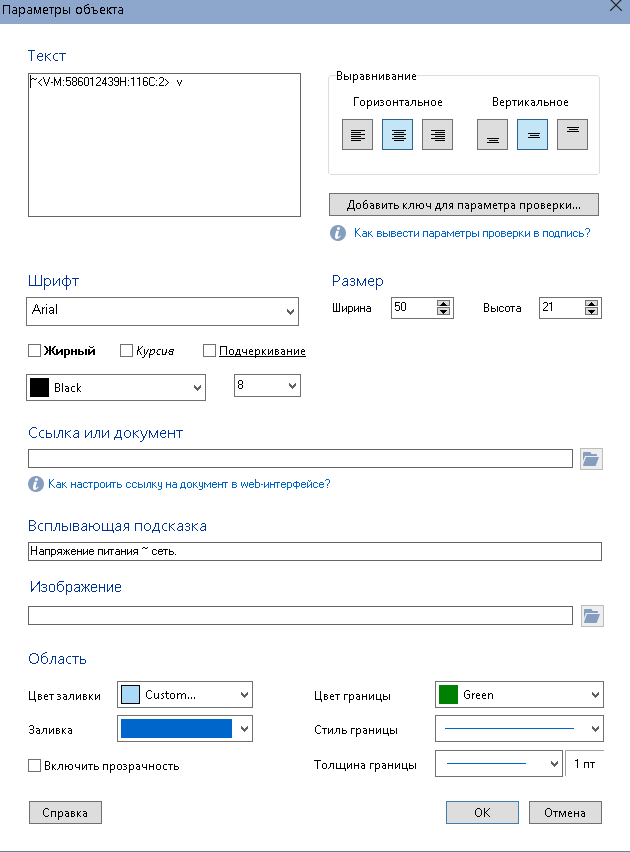630x852 pixels.
Task: Open the Green border color dropdown
Action: [519, 694]
